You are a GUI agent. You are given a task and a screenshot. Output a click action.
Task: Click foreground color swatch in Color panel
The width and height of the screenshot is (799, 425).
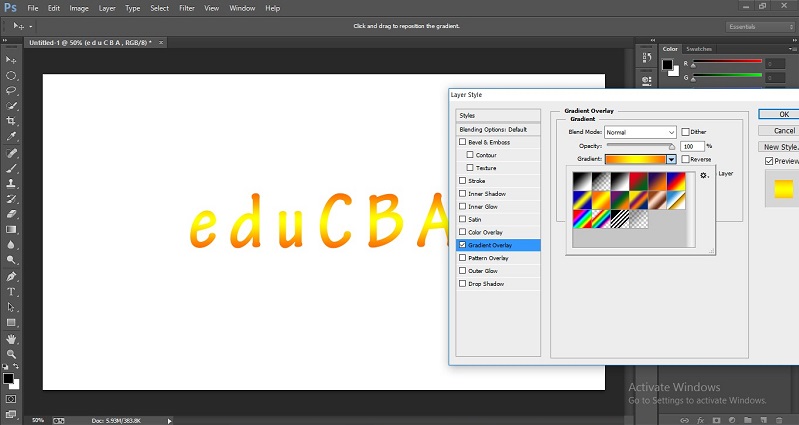click(x=667, y=64)
